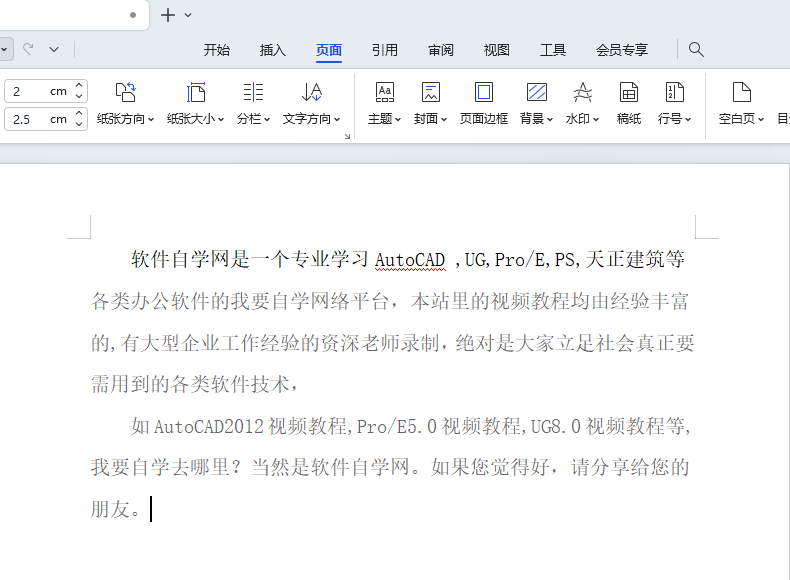
Task: Open the 主题 dropdown arrow
Action: pos(398,119)
